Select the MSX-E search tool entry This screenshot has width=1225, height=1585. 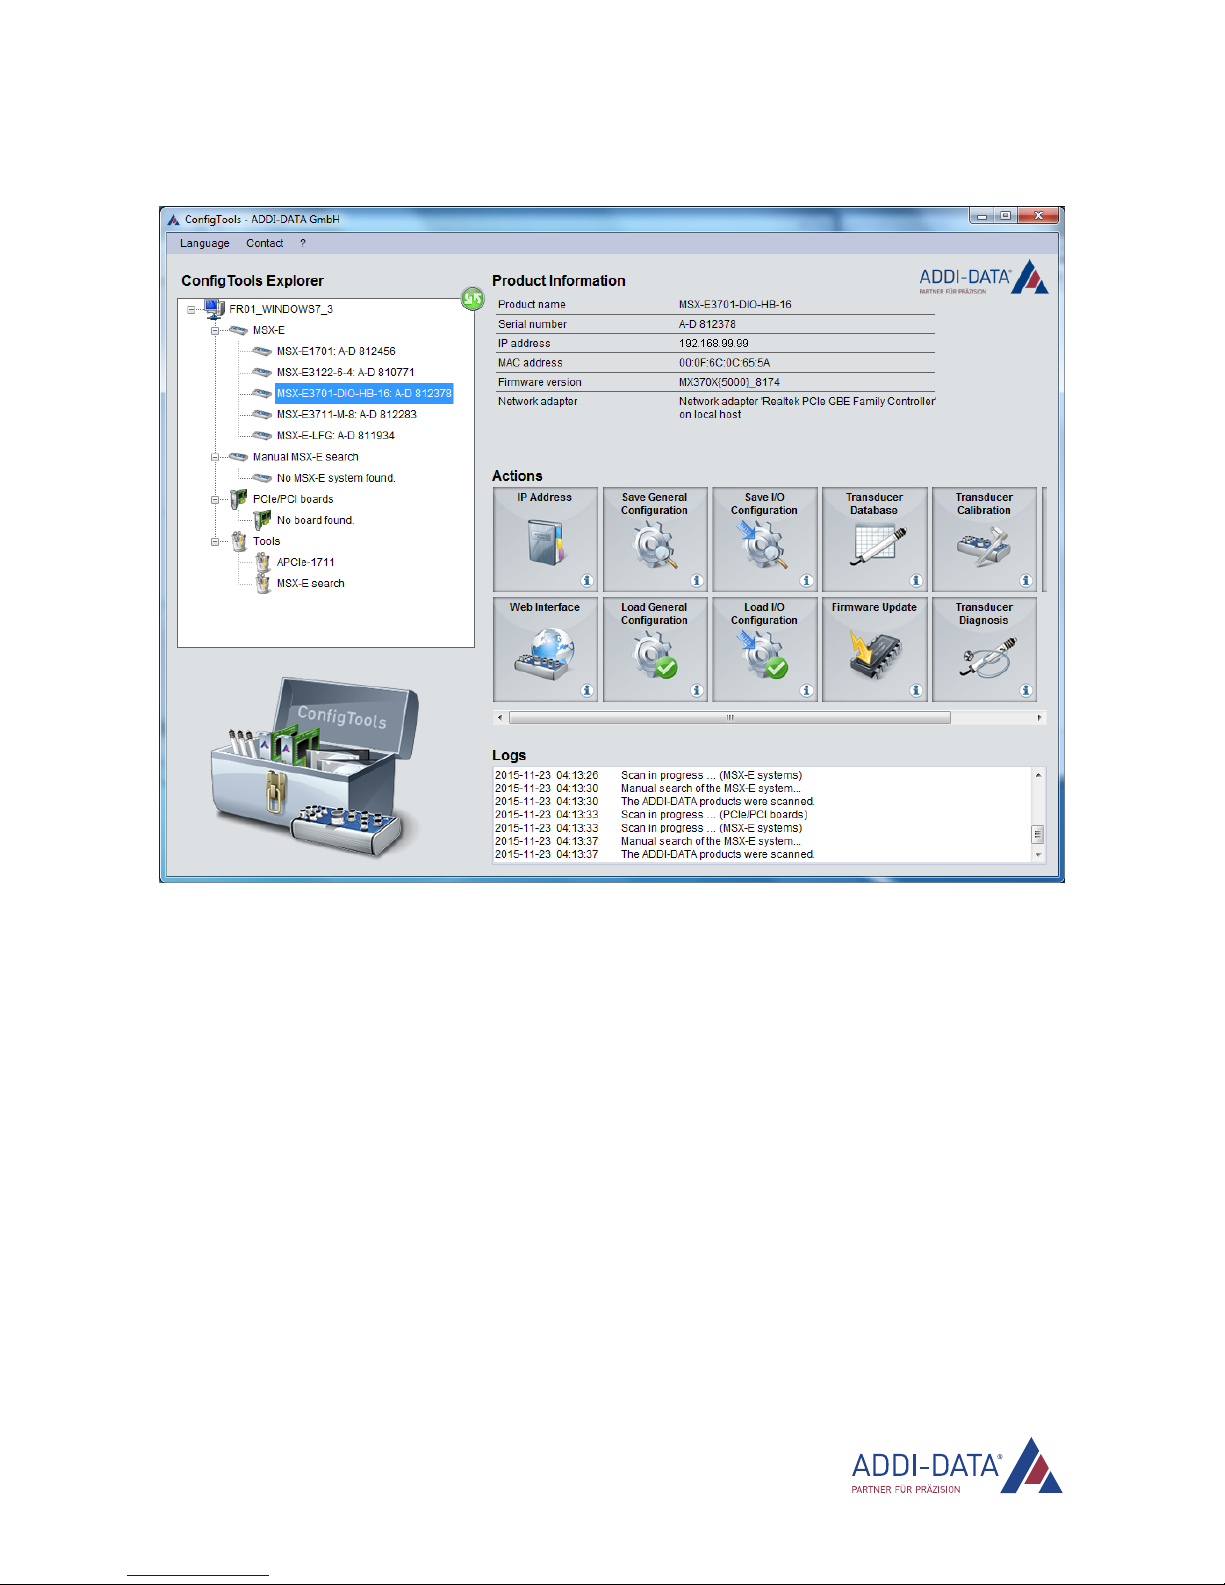coord(311,583)
